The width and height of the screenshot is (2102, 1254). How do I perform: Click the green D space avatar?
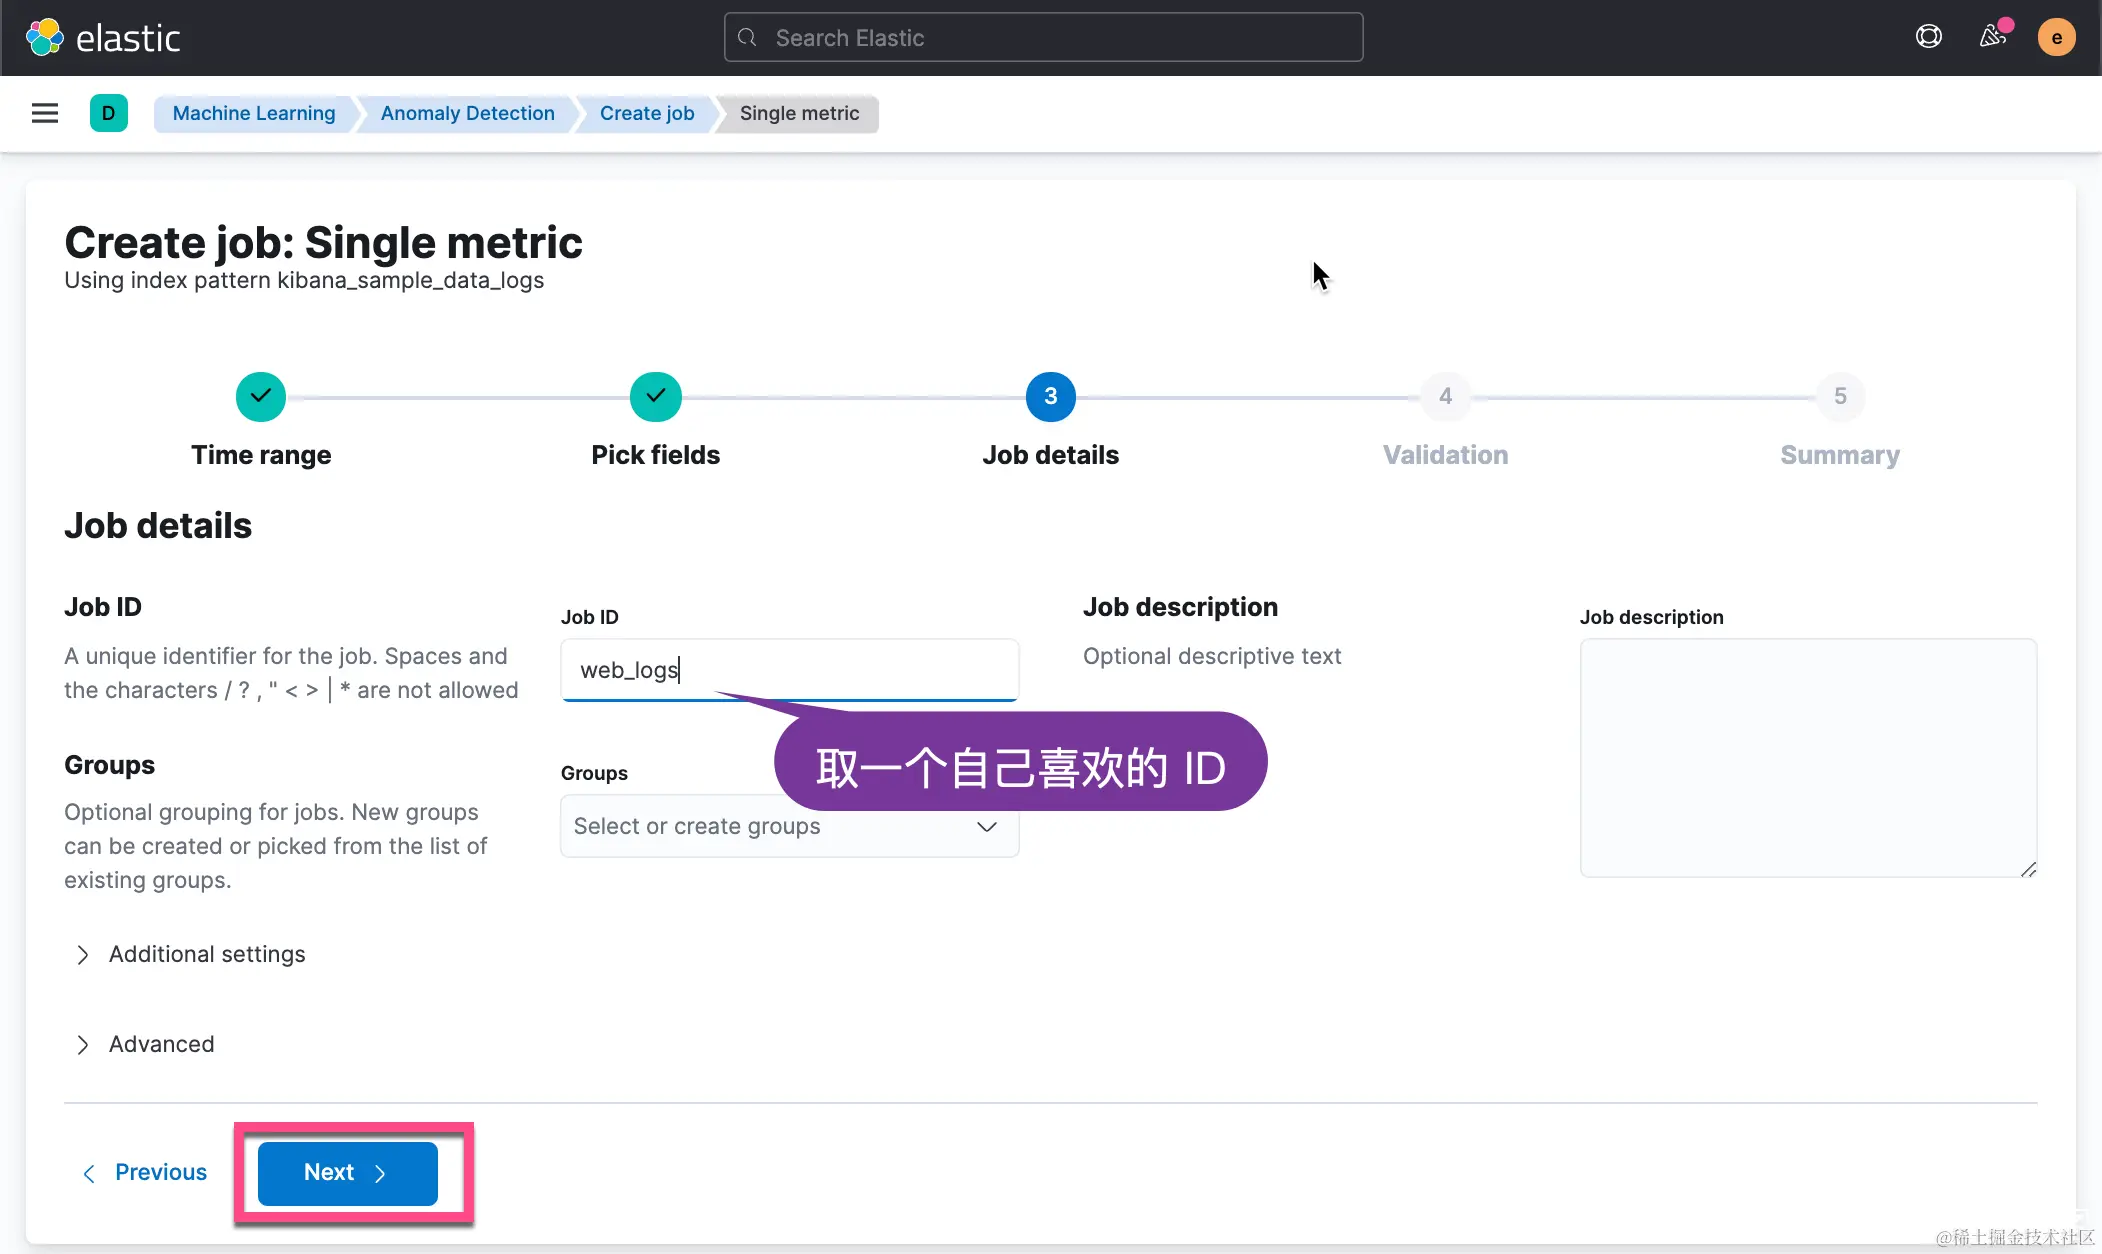pyautogui.click(x=108, y=113)
